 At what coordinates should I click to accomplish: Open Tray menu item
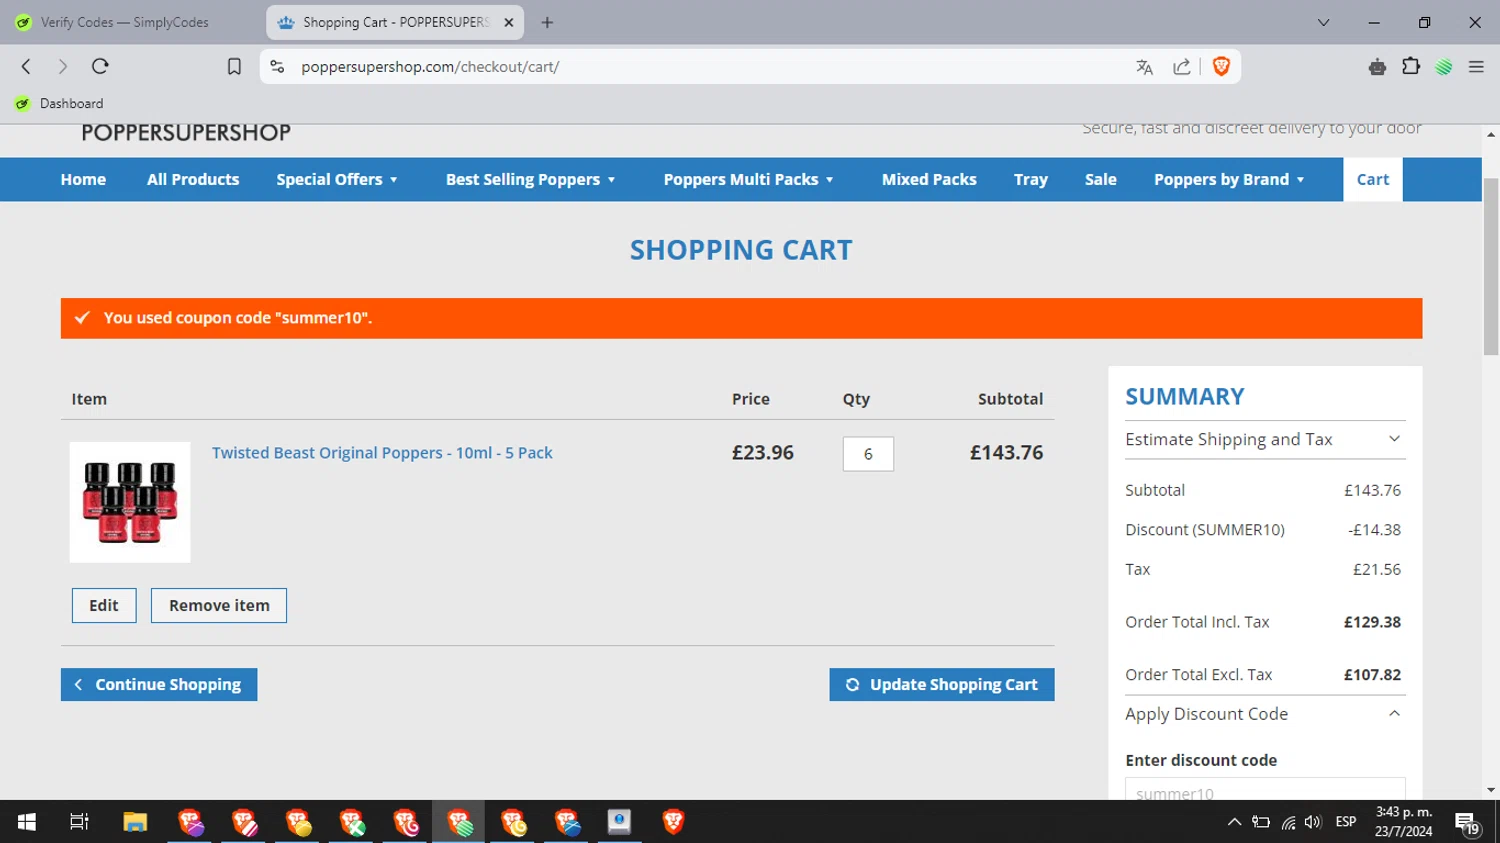tap(1031, 180)
